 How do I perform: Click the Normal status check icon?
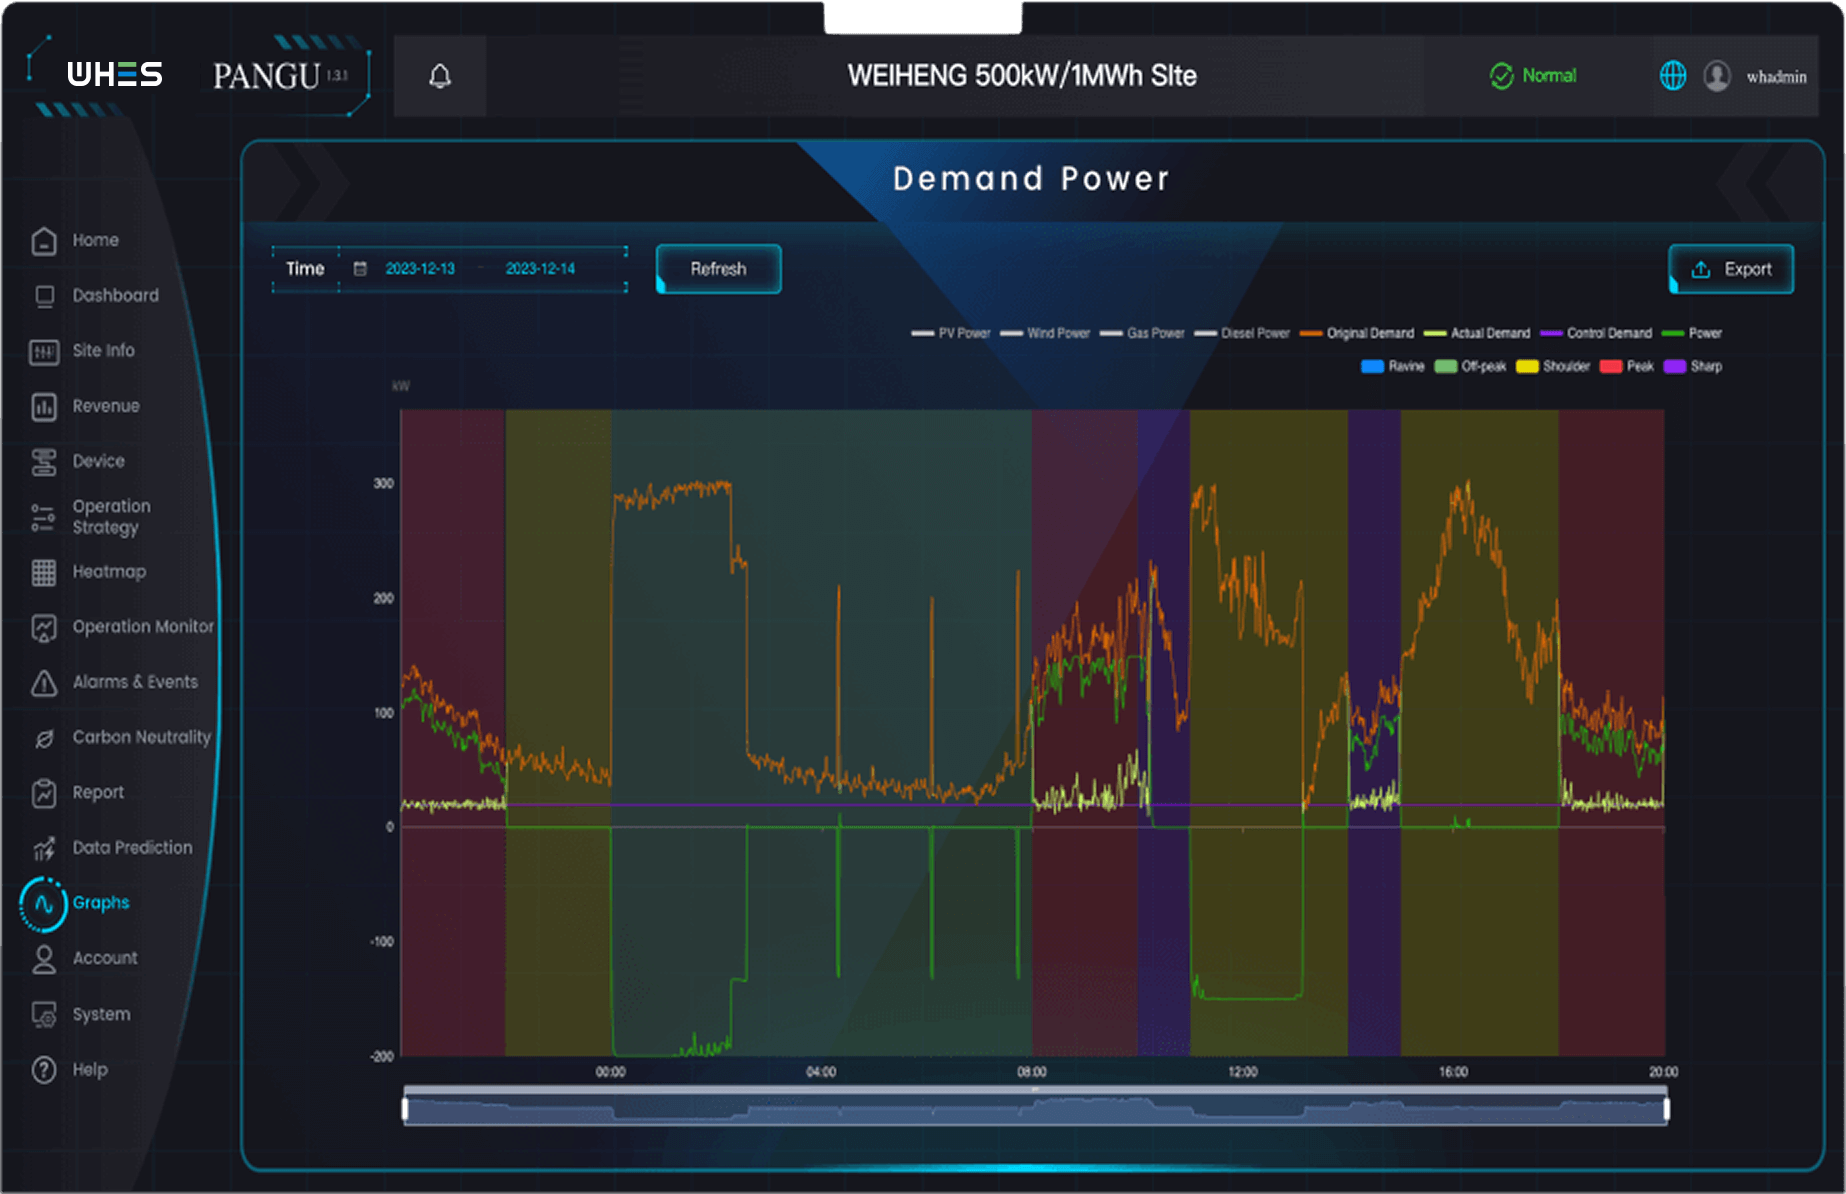pyautogui.click(x=1501, y=76)
